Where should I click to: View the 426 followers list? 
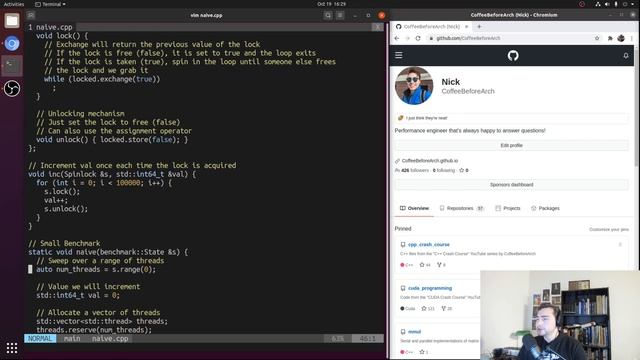coord(415,170)
